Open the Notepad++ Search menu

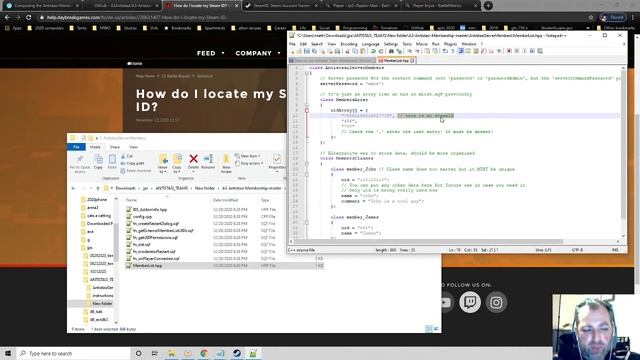pos(317,44)
